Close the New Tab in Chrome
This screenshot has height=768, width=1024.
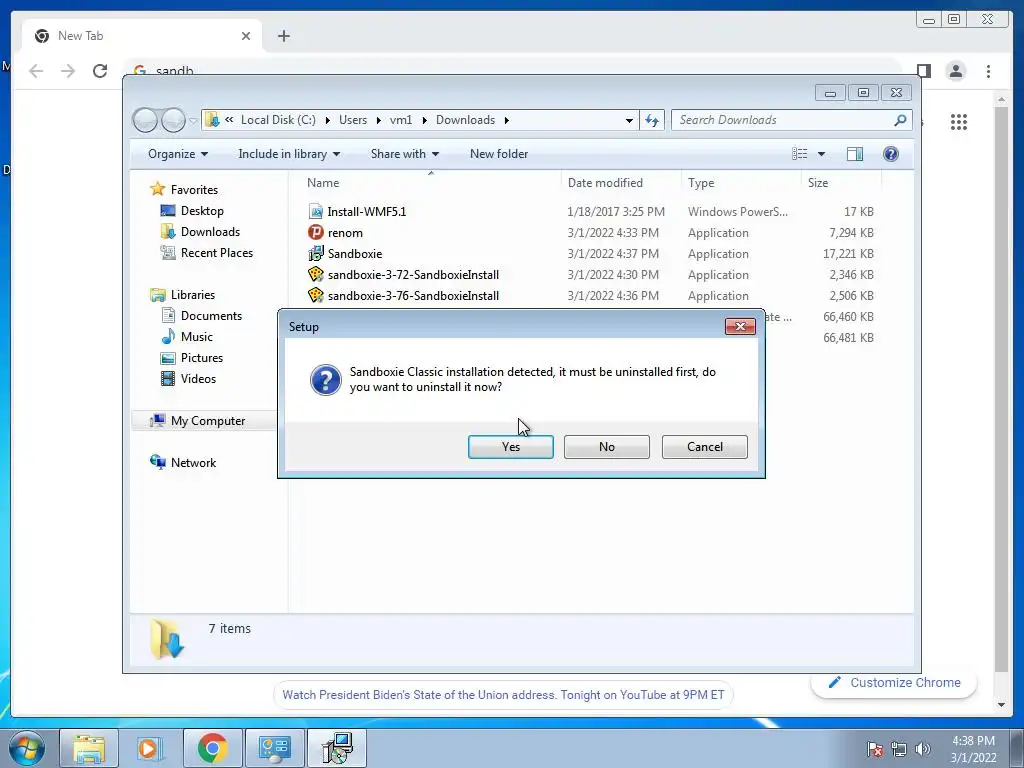246,36
